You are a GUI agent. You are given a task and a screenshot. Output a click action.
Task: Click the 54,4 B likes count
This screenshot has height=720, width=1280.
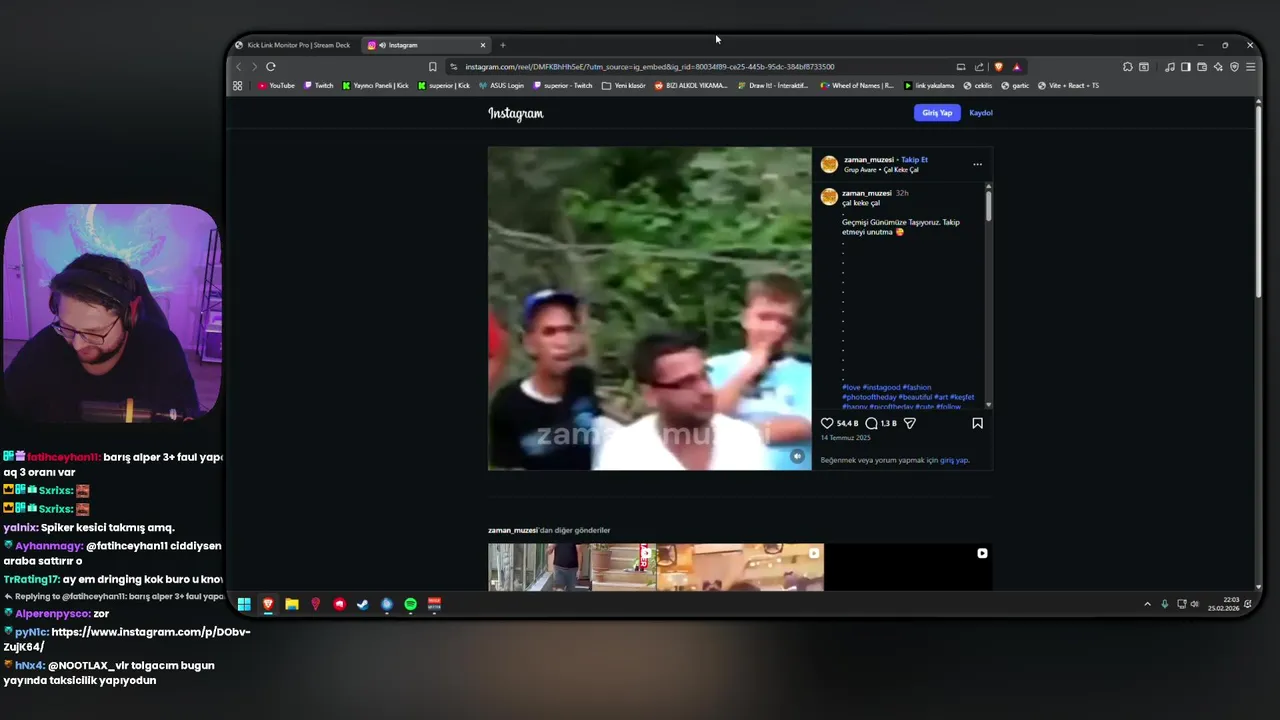pyautogui.click(x=847, y=423)
